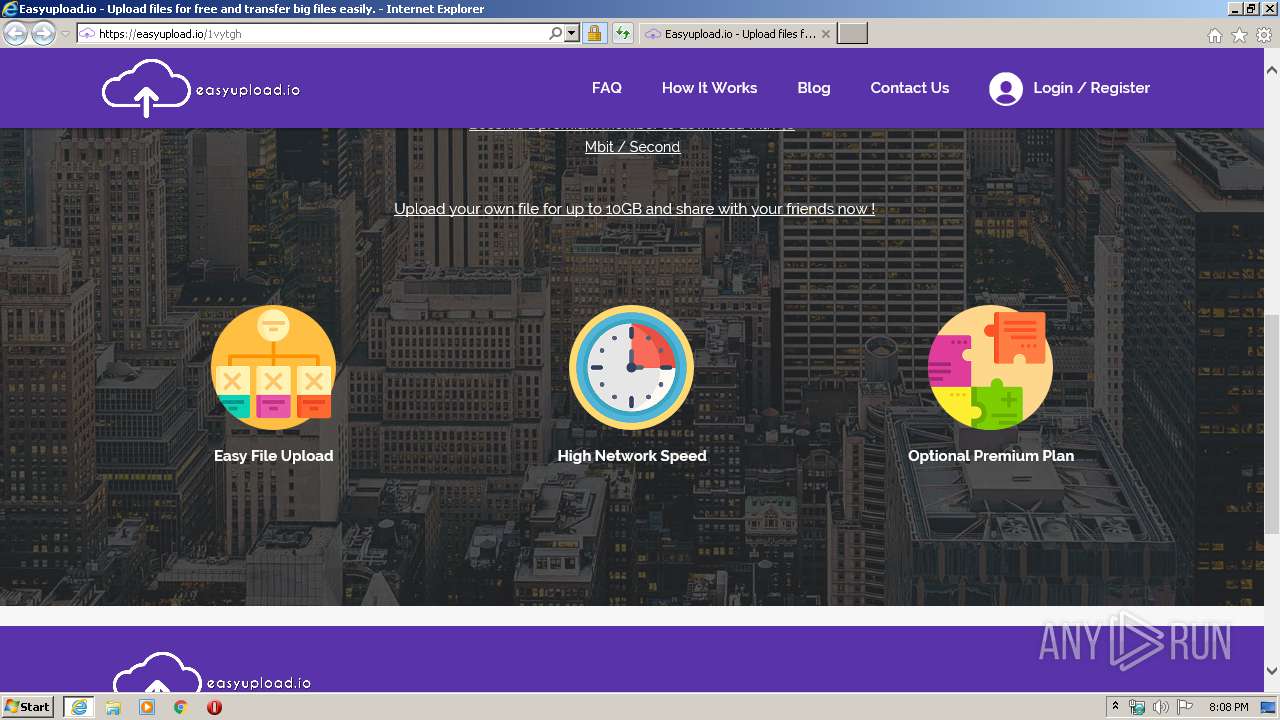
Task: Show hidden tray icons arrow
Action: 1115,707
